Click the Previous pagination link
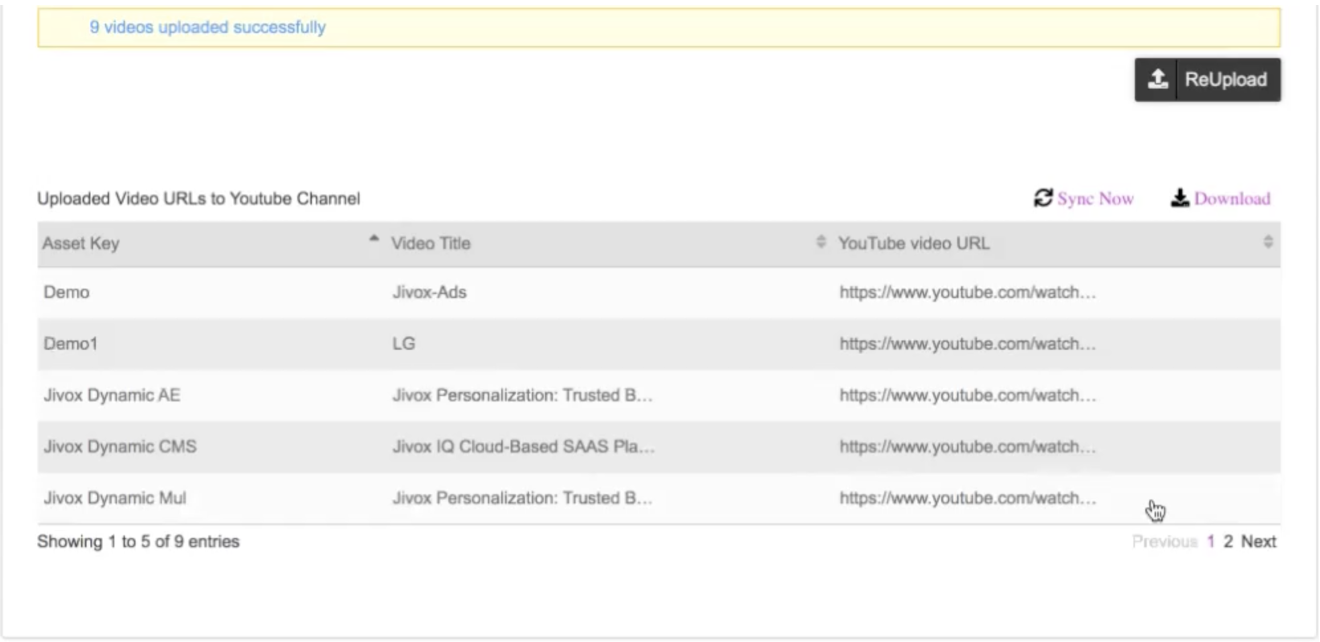1320x642 pixels. click(1164, 542)
